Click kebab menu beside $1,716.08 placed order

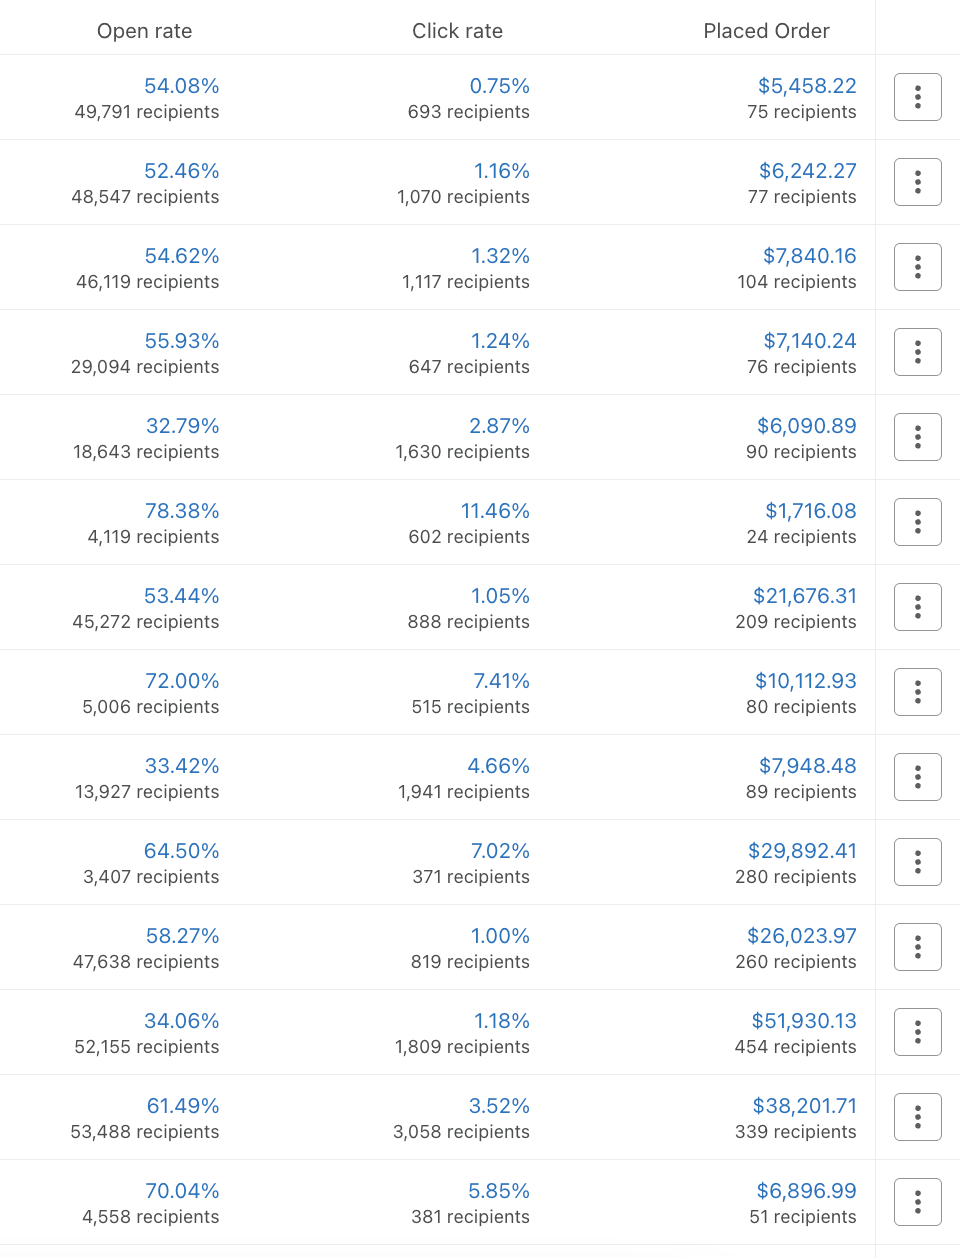[917, 522]
